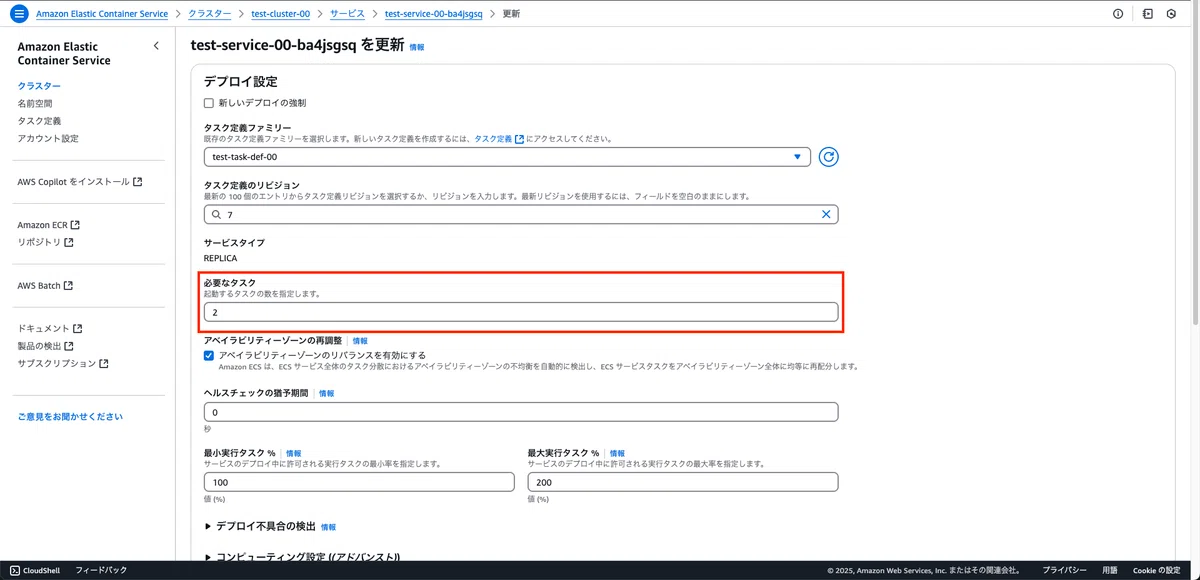Click the 最小実行タスク % field showing 100
Screen dimensions: 1200x580
click(x=359, y=482)
